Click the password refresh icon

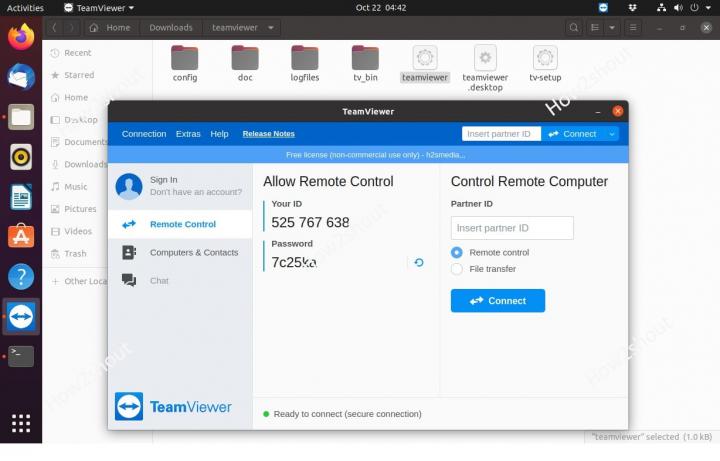(419, 262)
